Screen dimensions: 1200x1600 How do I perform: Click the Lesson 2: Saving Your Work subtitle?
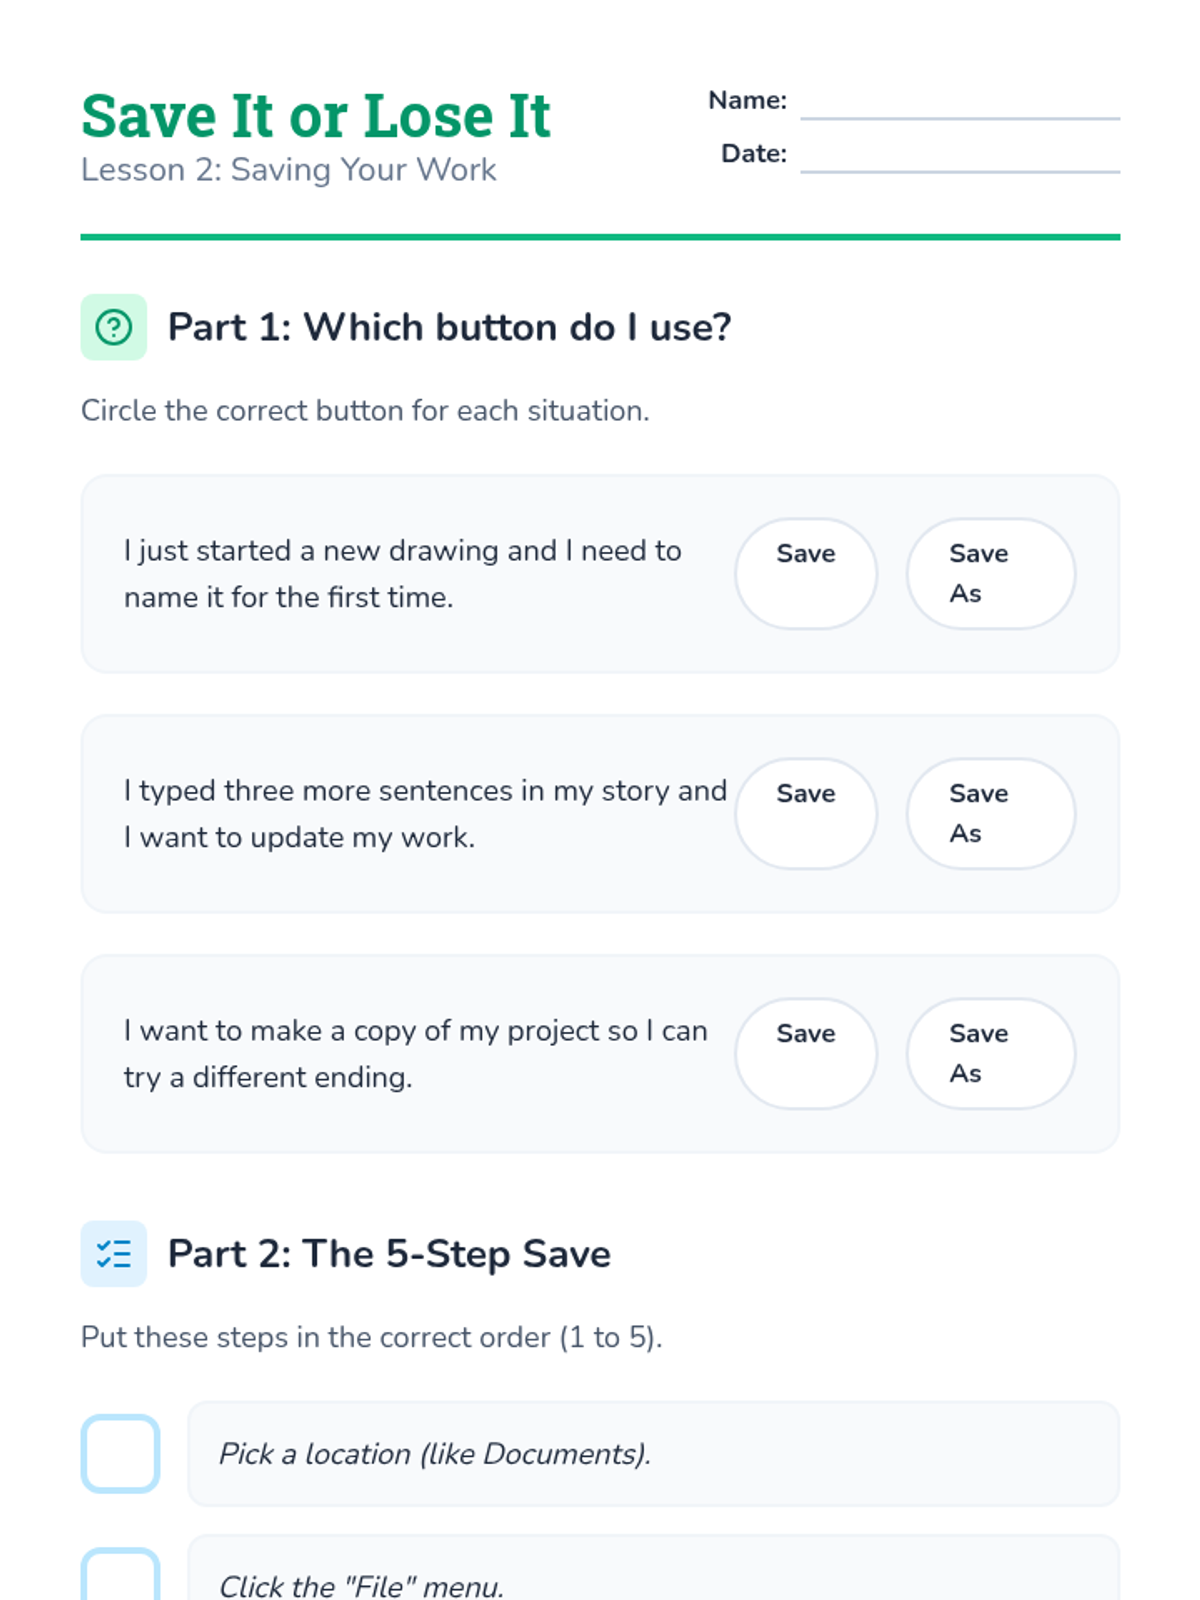(289, 170)
